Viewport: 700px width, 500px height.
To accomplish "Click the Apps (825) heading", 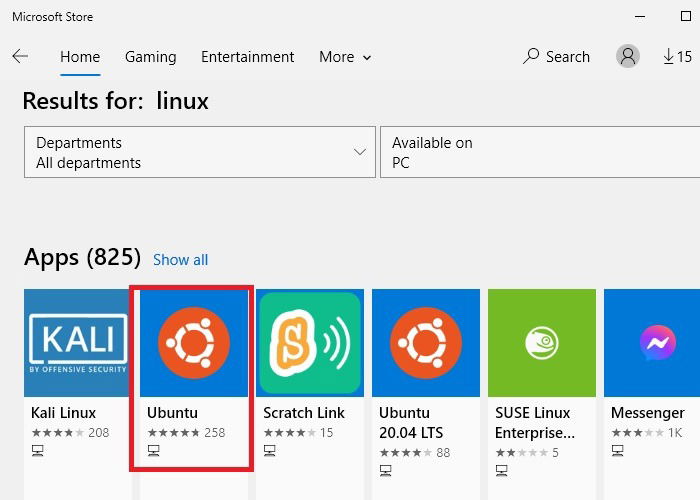I will pos(83,257).
